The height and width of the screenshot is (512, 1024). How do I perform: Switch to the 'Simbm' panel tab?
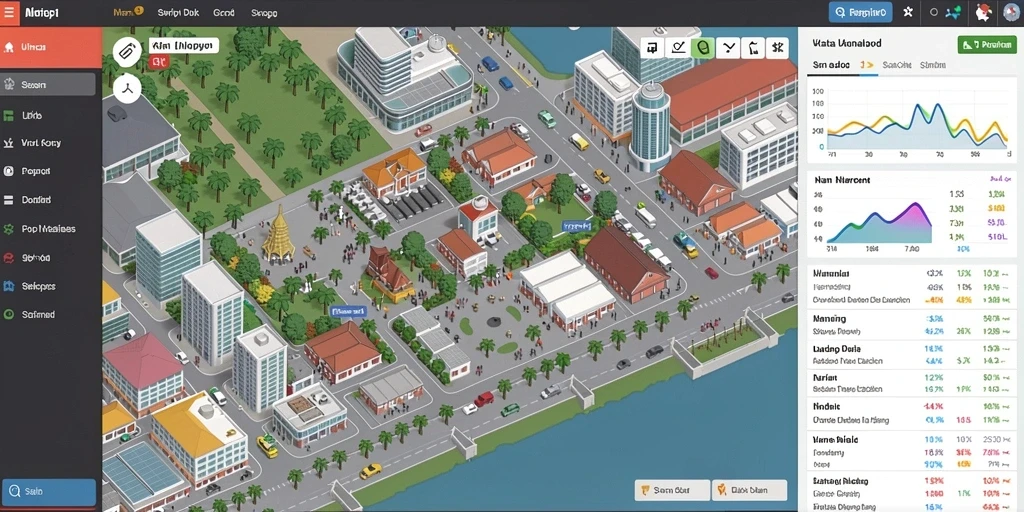click(933, 65)
